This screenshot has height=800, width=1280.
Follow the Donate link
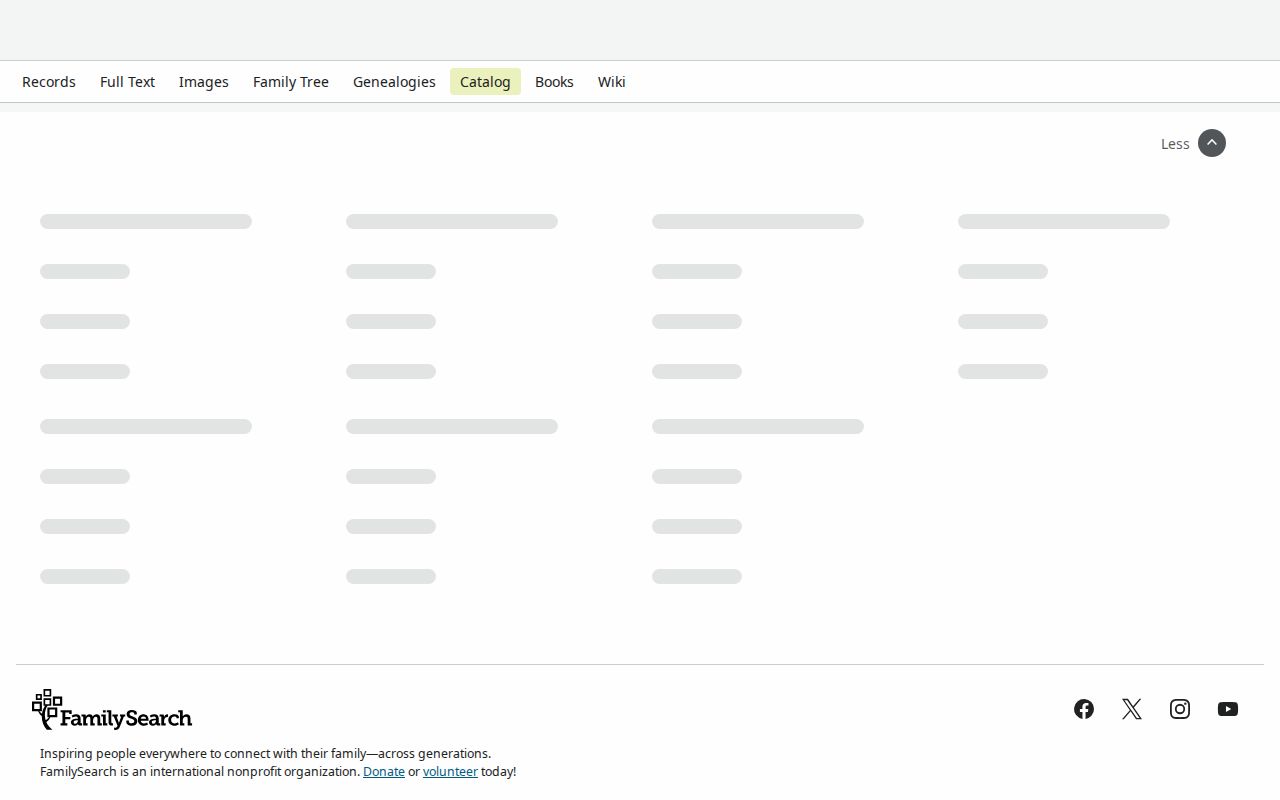click(x=384, y=772)
